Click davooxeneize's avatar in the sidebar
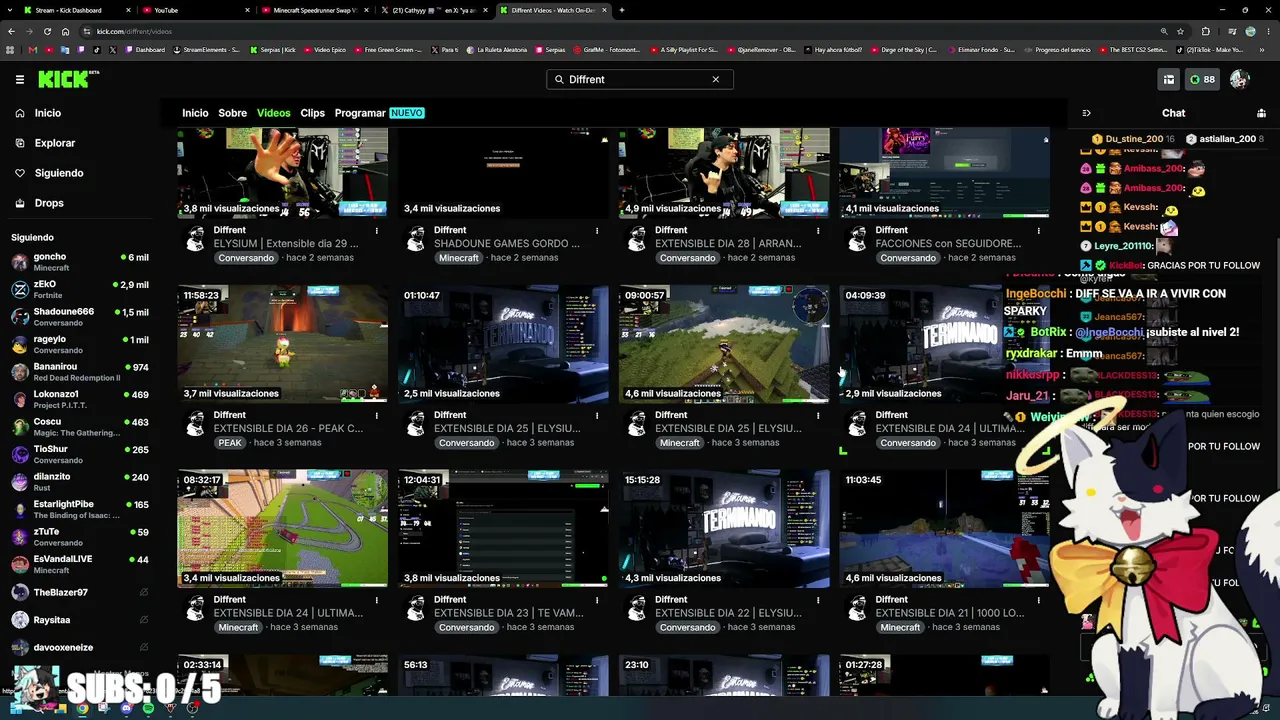The image size is (1280, 720). point(20,647)
